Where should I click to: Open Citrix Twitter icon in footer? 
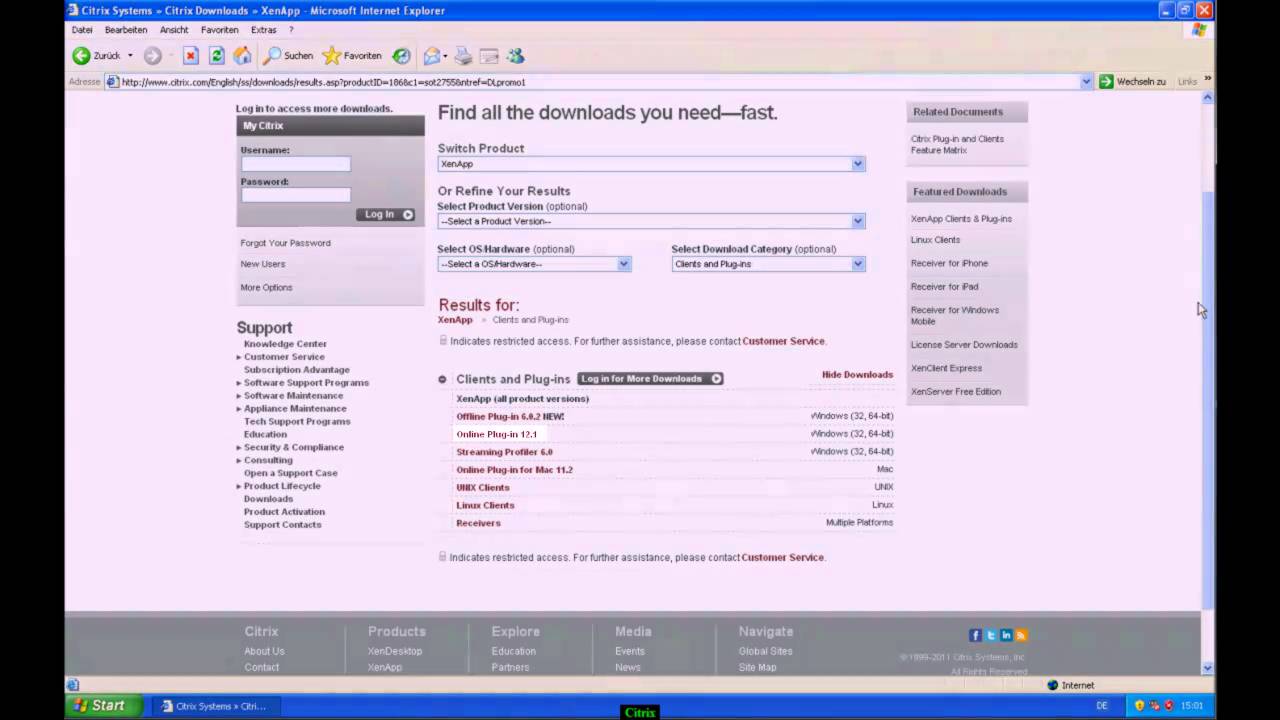click(x=991, y=635)
